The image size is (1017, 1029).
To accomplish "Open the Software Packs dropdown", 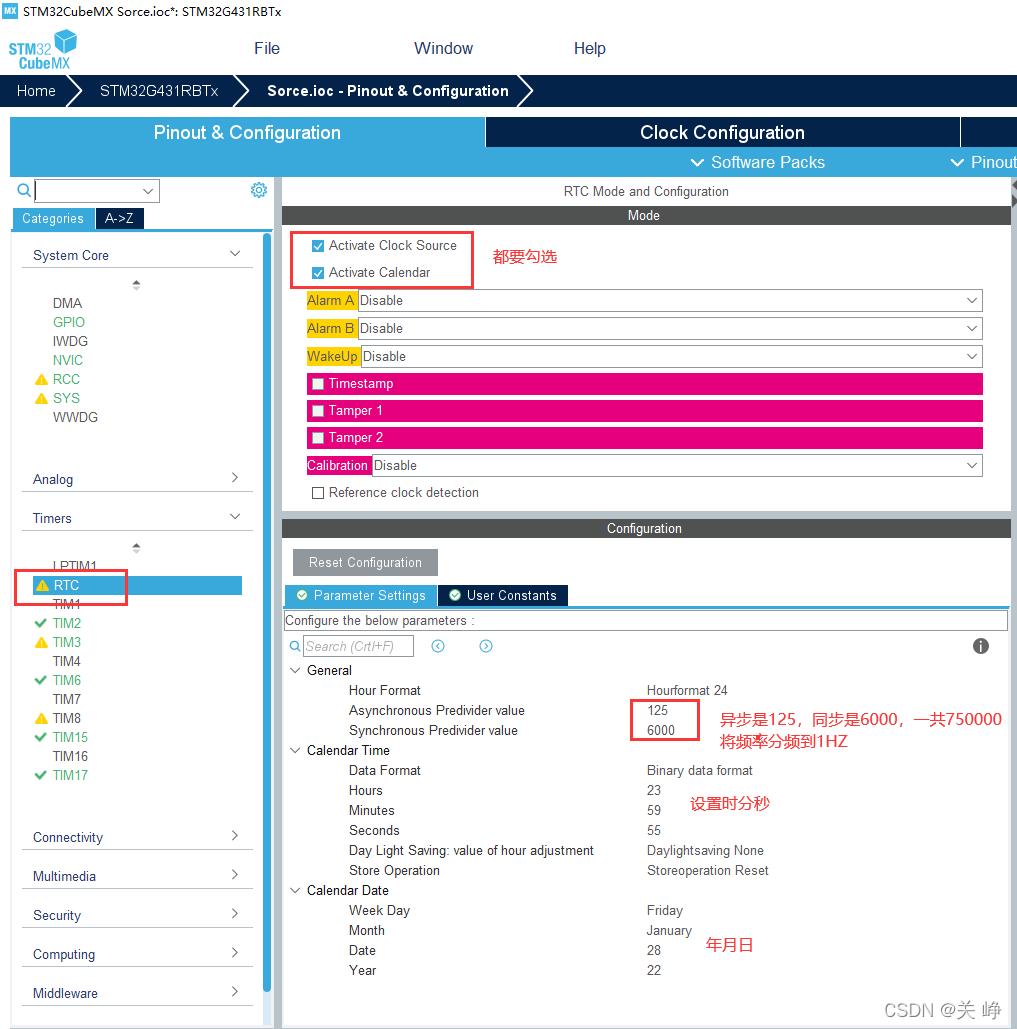I will tap(758, 162).
